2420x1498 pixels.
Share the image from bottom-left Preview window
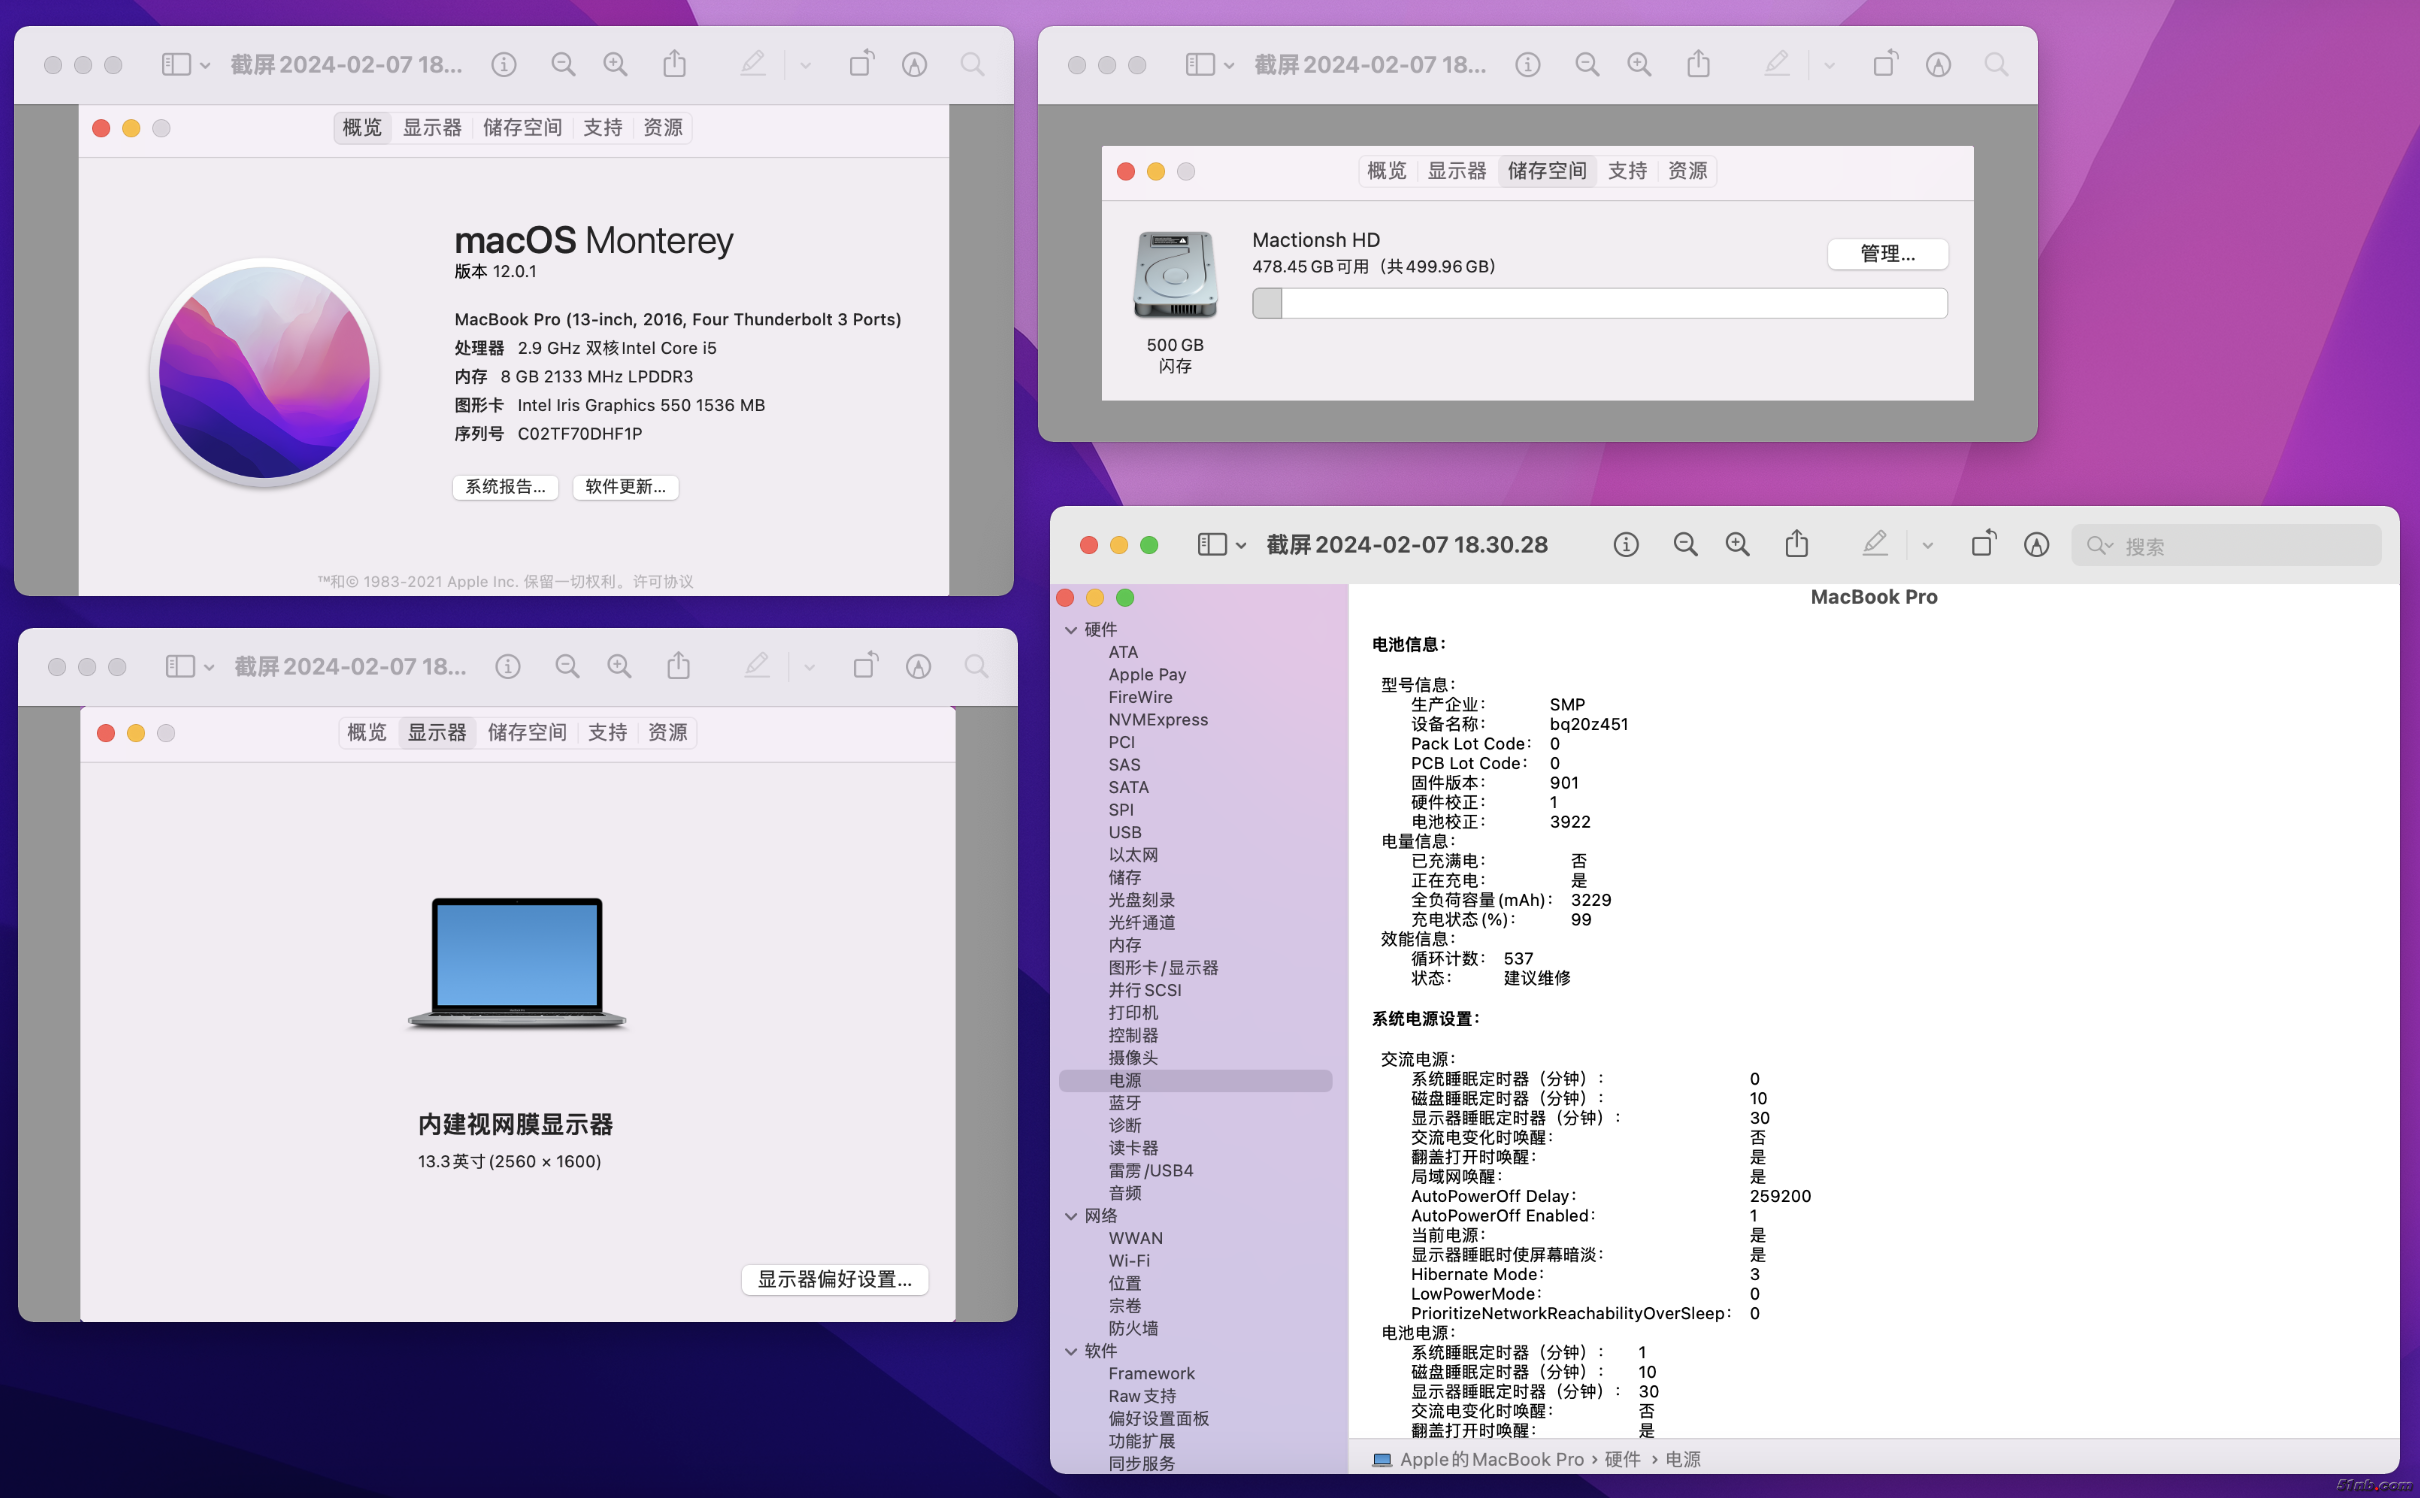pos(679,665)
